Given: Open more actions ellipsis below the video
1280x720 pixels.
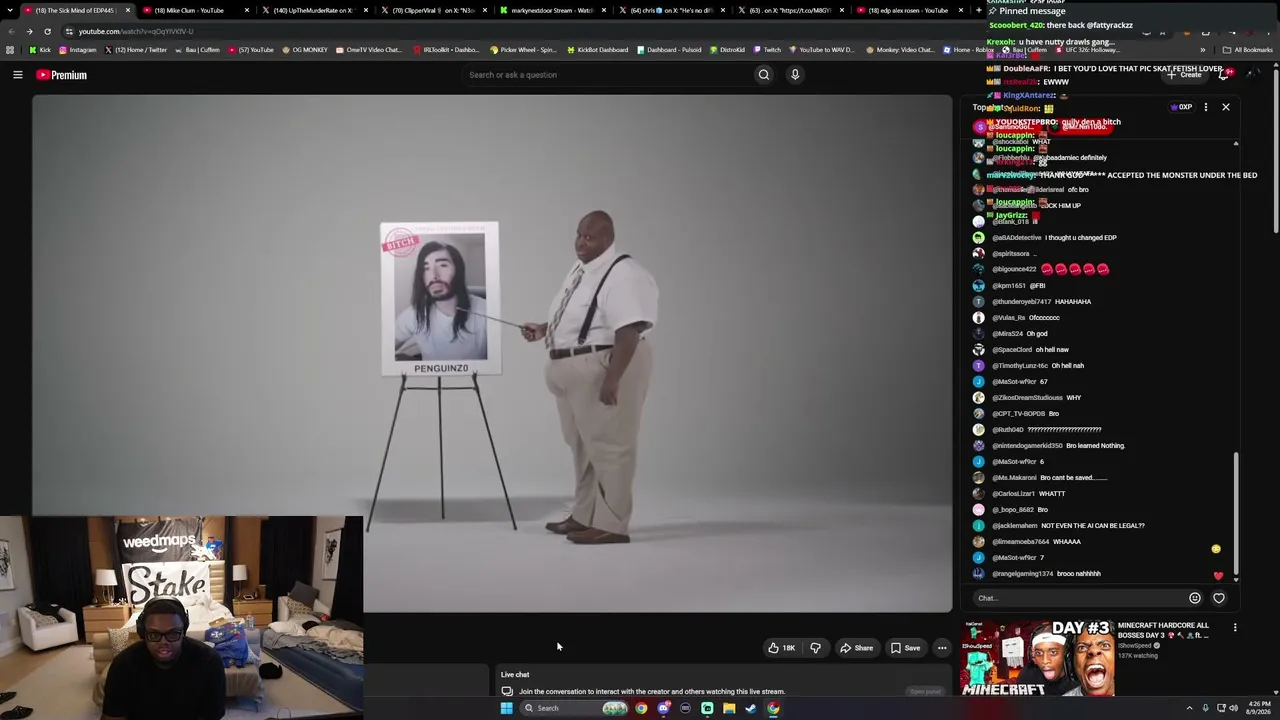Looking at the screenshot, I should pyautogui.click(x=942, y=648).
